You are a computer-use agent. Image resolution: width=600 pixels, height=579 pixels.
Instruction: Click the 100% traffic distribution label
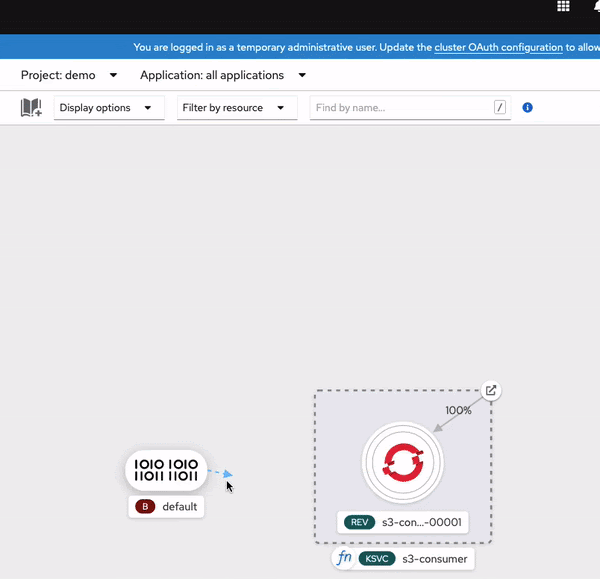coord(459,411)
